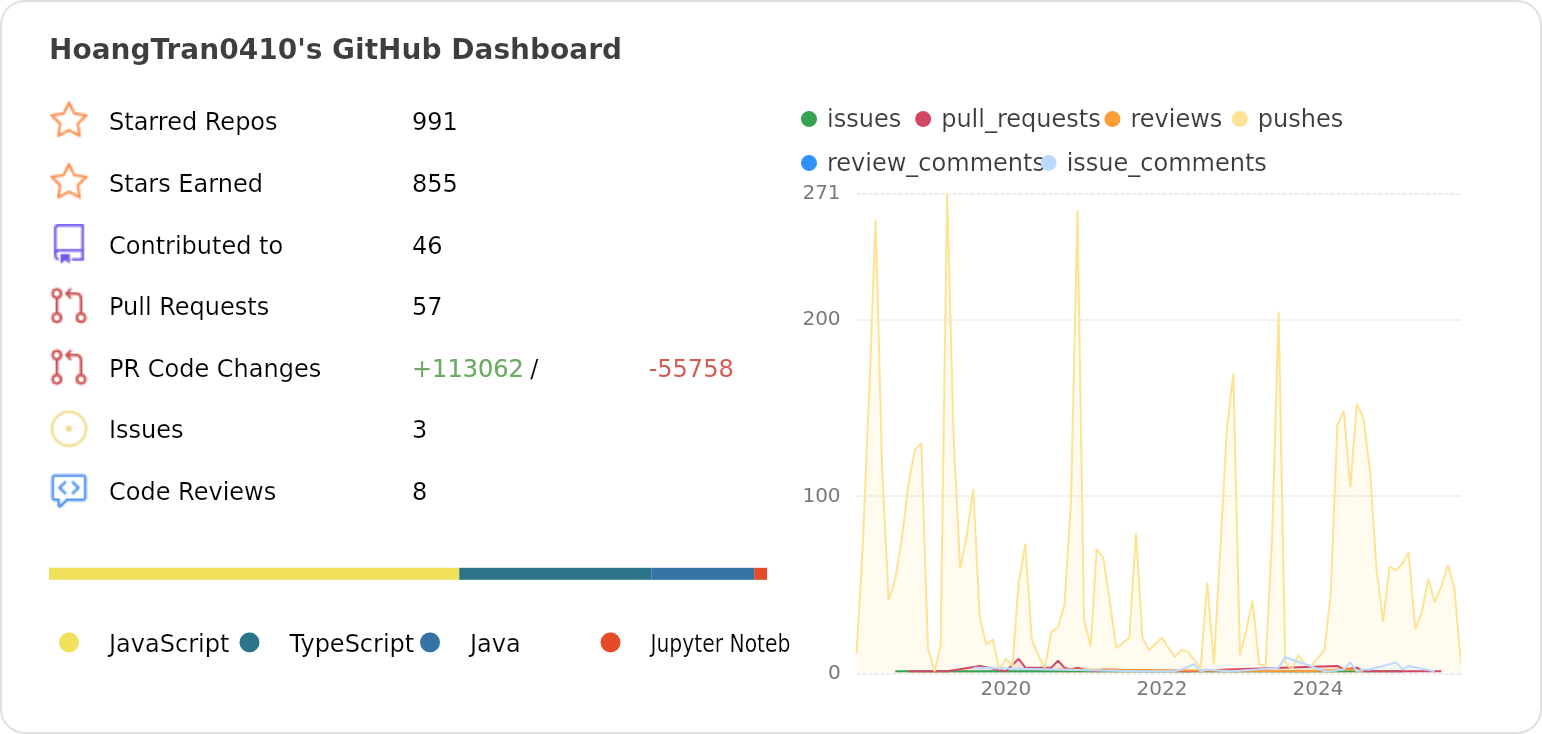The width and height of the screenshot is (1542, 734).
Task: Click the PR Code Changes merge icon
Action: pyautogui.click(x=69, y=367)
